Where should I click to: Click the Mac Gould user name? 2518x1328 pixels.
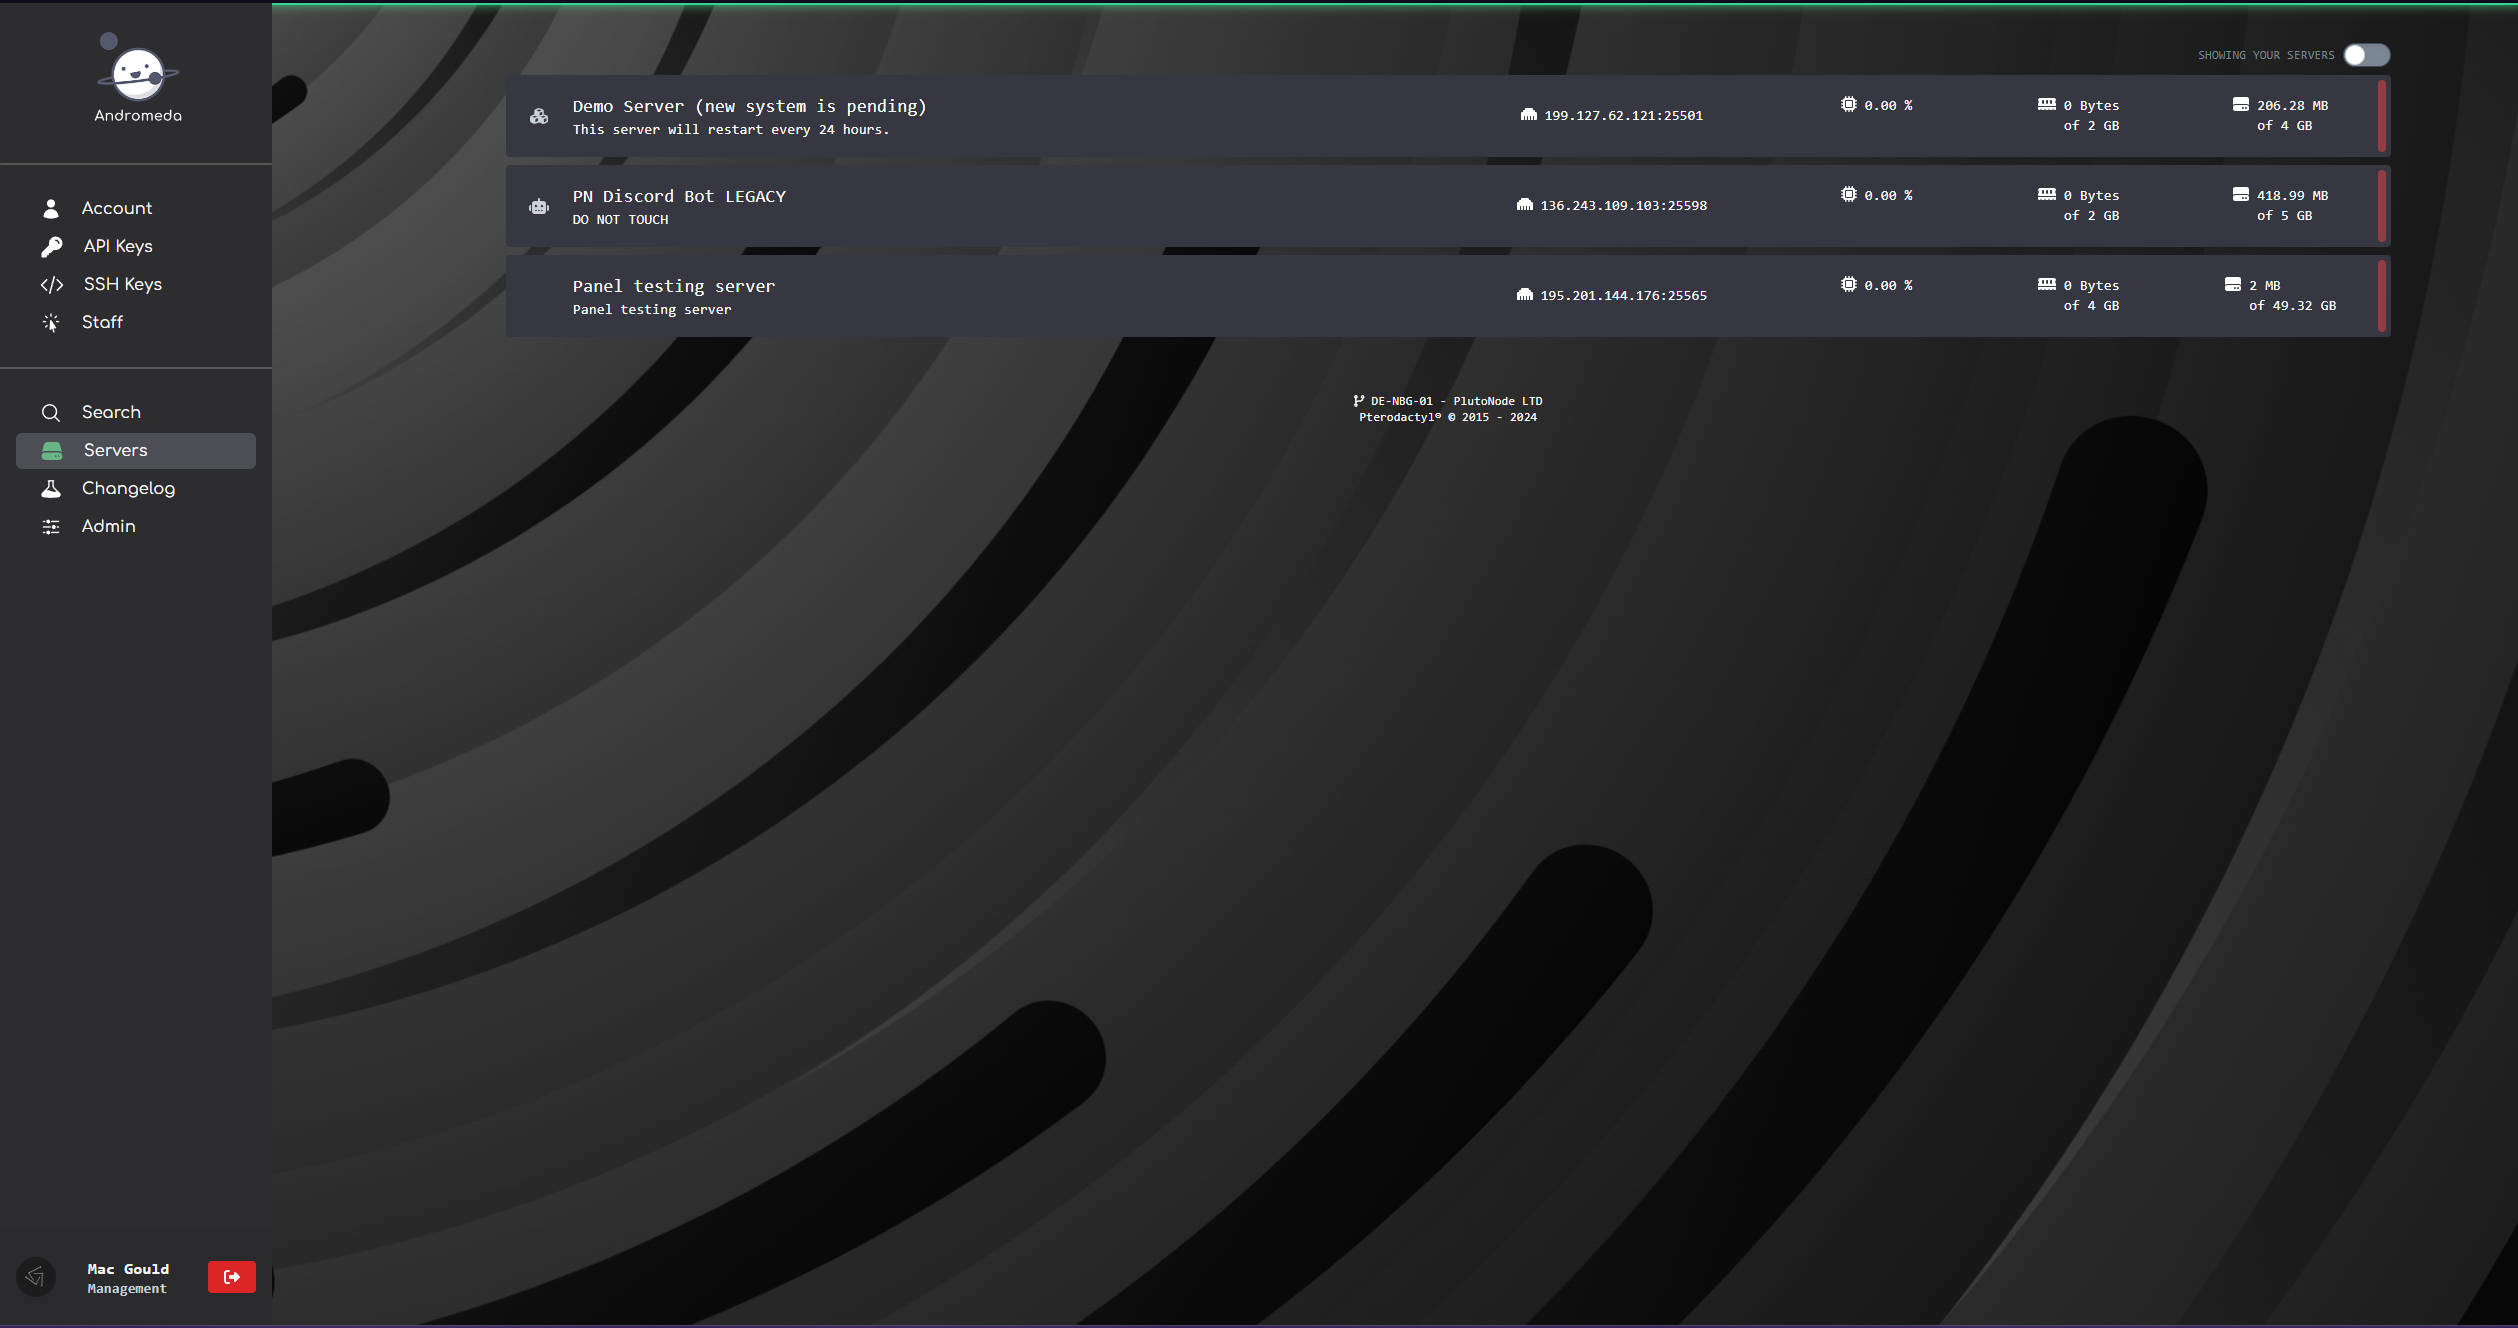pyautogui.click(x=128, y=1269)
